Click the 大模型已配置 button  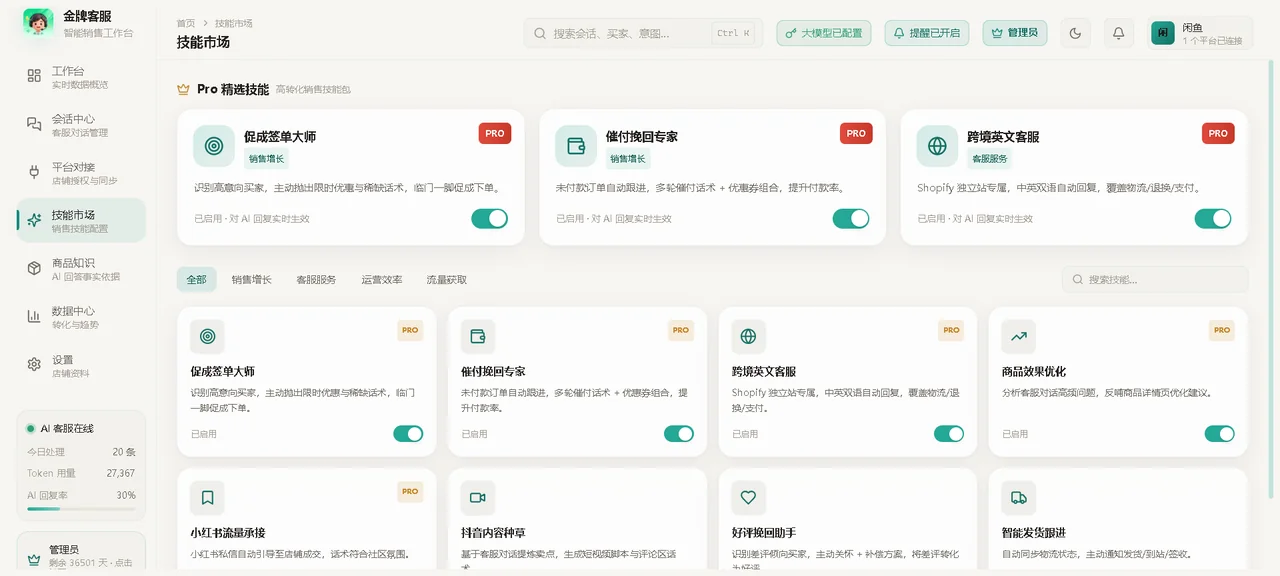[x=824, y=33]
